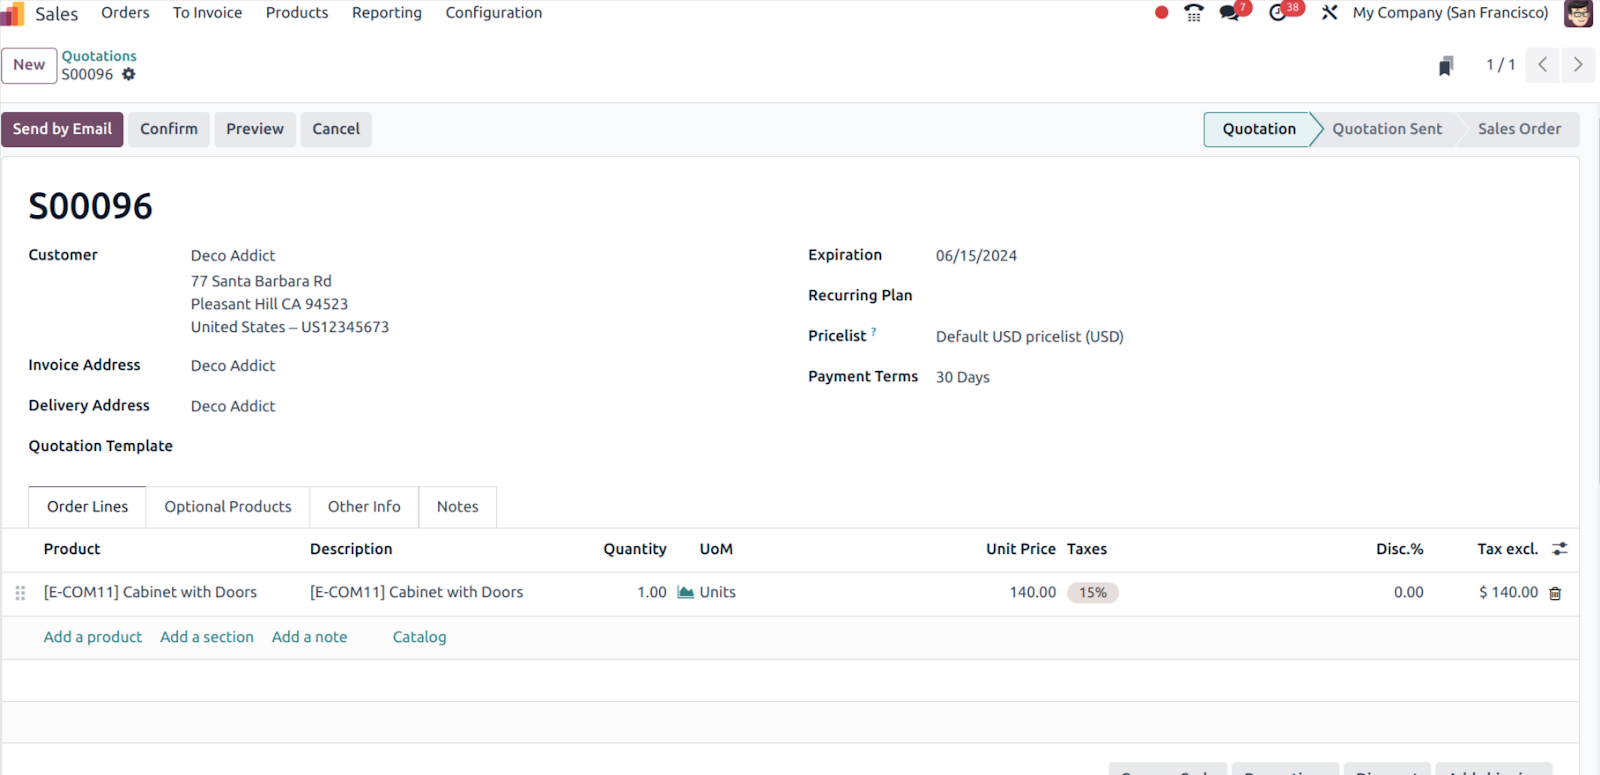
Task: Open Customer field Deco Addict
Action: 233,256
